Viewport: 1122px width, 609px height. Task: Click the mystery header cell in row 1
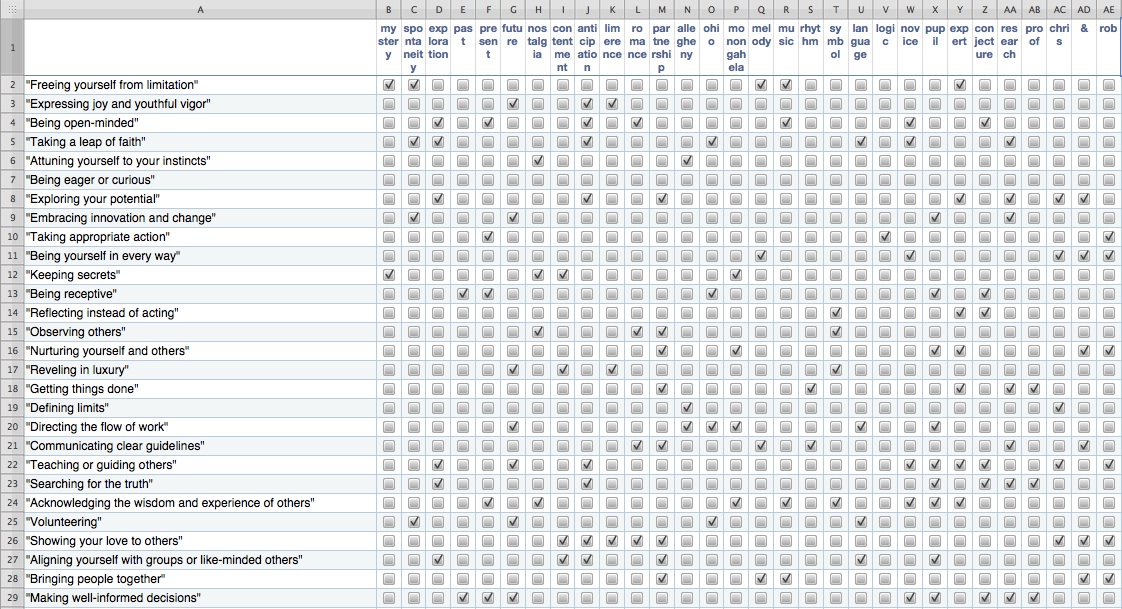(x=388, y=45)
